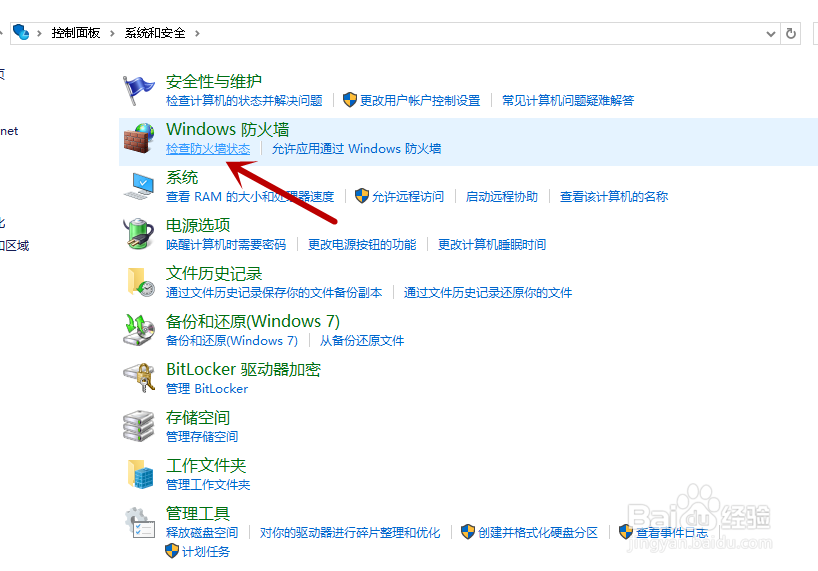
Task: Click 更改用户帐户控制设置 link
Action: click(x=420, y=100)
